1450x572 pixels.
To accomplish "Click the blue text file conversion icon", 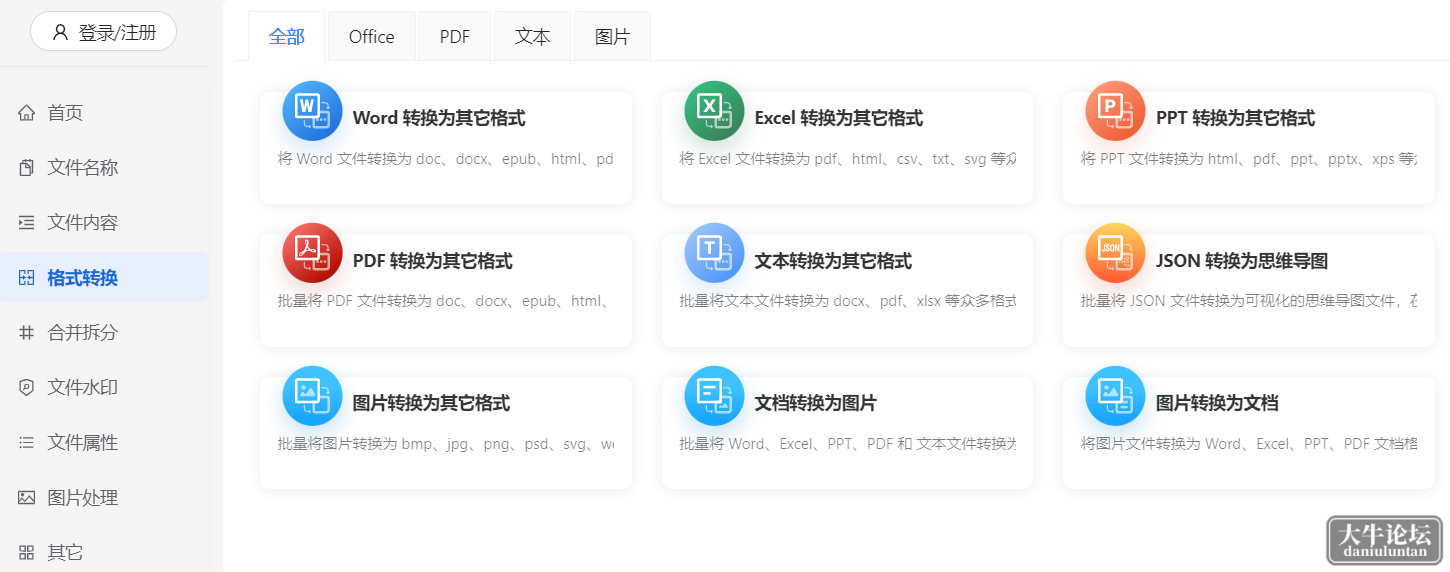I will (714, 253).
